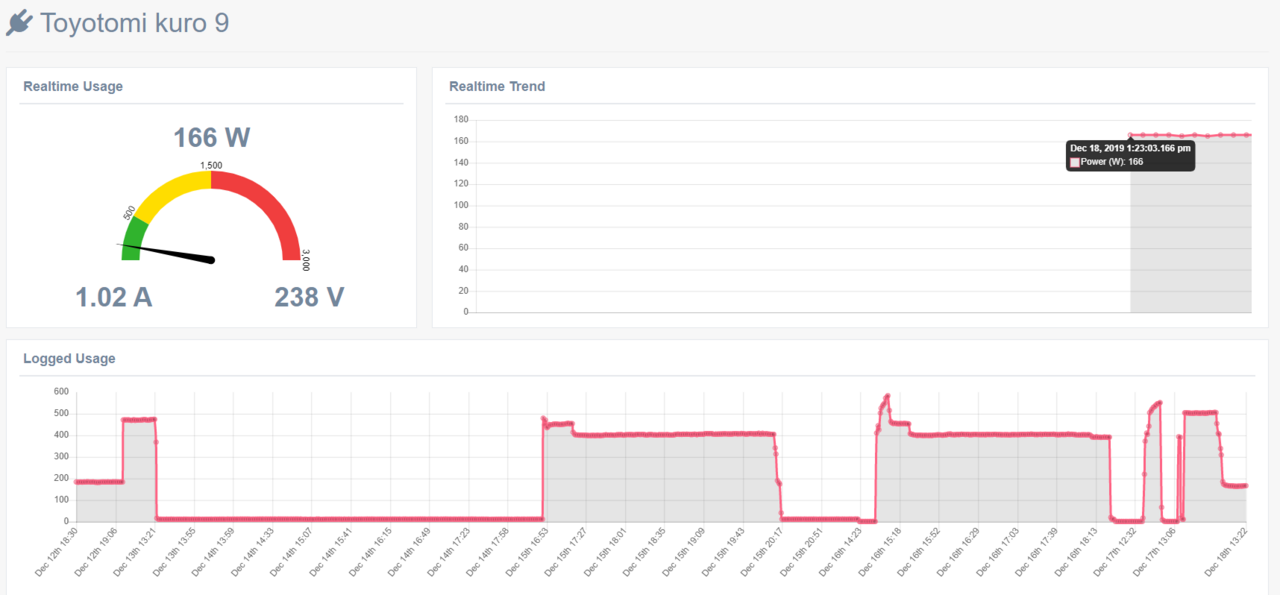Click the Dec 16th 14:23 axis label
This screenshot has width=1280, height=595.
(x=838, y=552)
